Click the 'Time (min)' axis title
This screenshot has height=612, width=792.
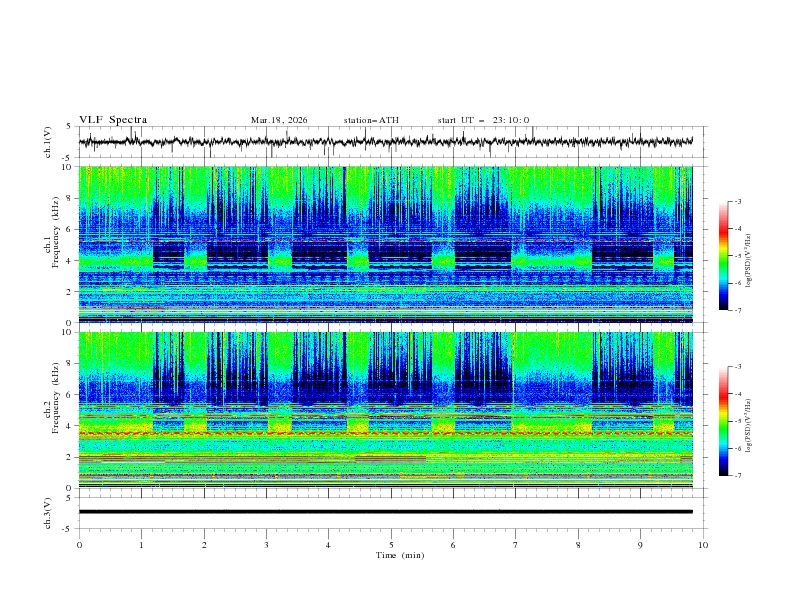[x=400, y=555]
